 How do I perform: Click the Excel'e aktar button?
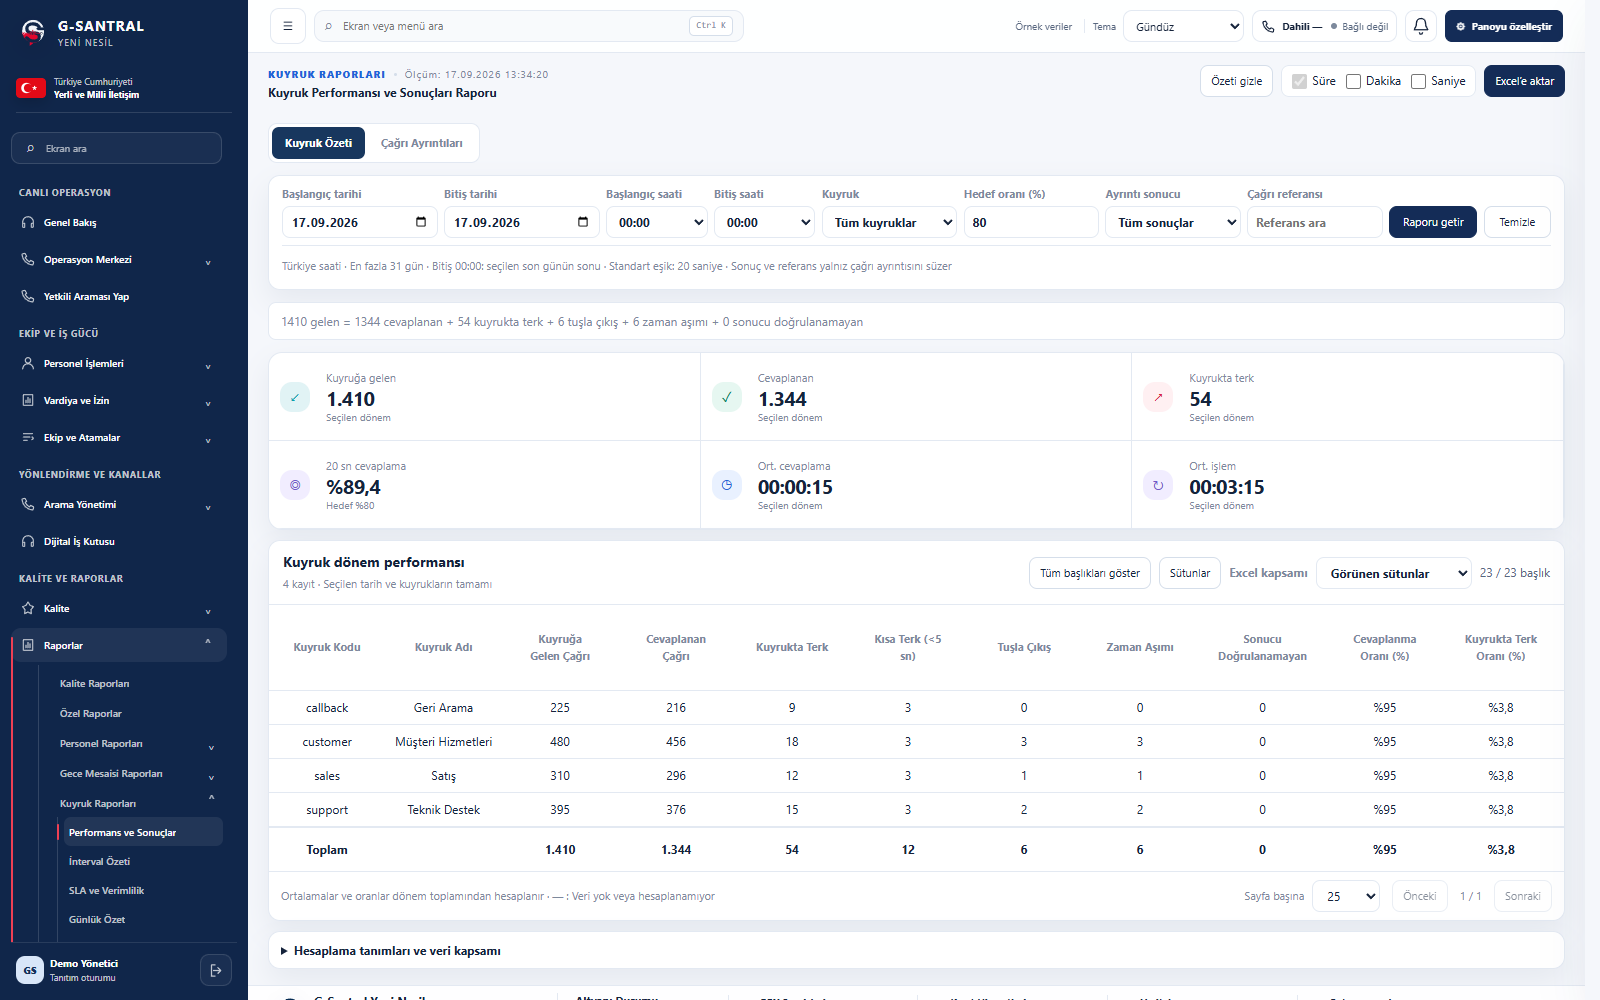click(x=1524, y=81)
